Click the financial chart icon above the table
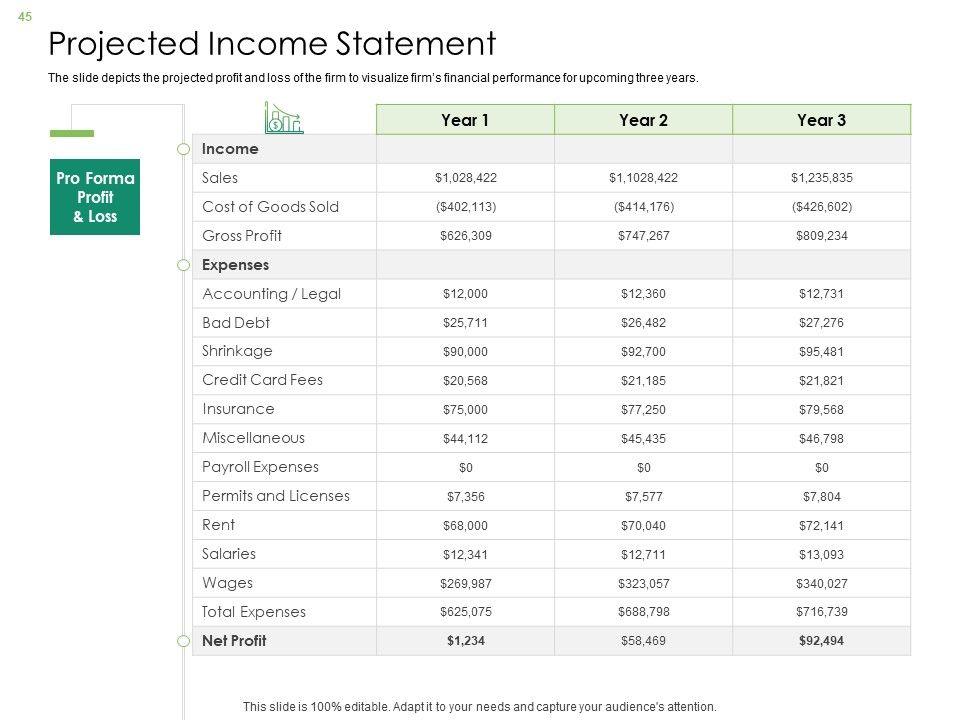Screen dimensions: 960x720 284,118
